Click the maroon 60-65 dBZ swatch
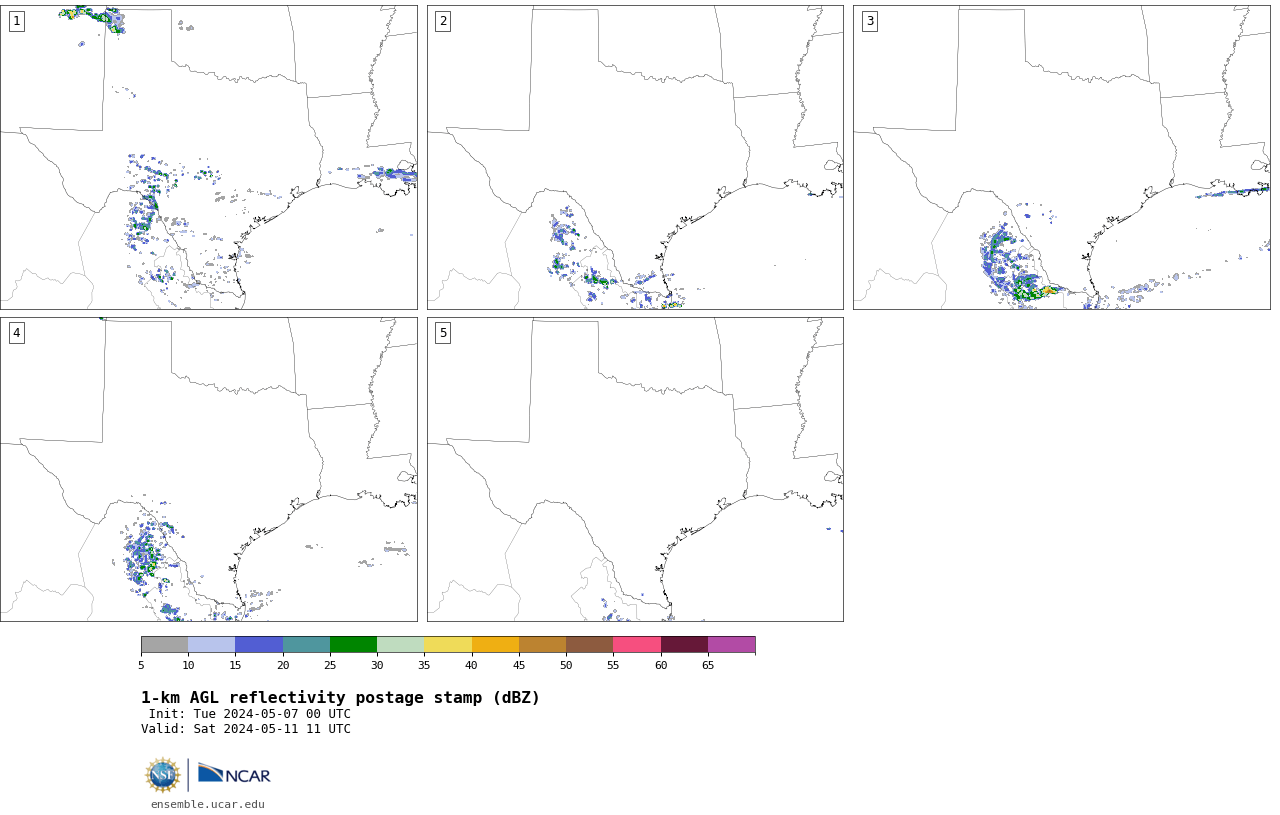This screenshot has height=815, width=1280. (x=684, y=644)
